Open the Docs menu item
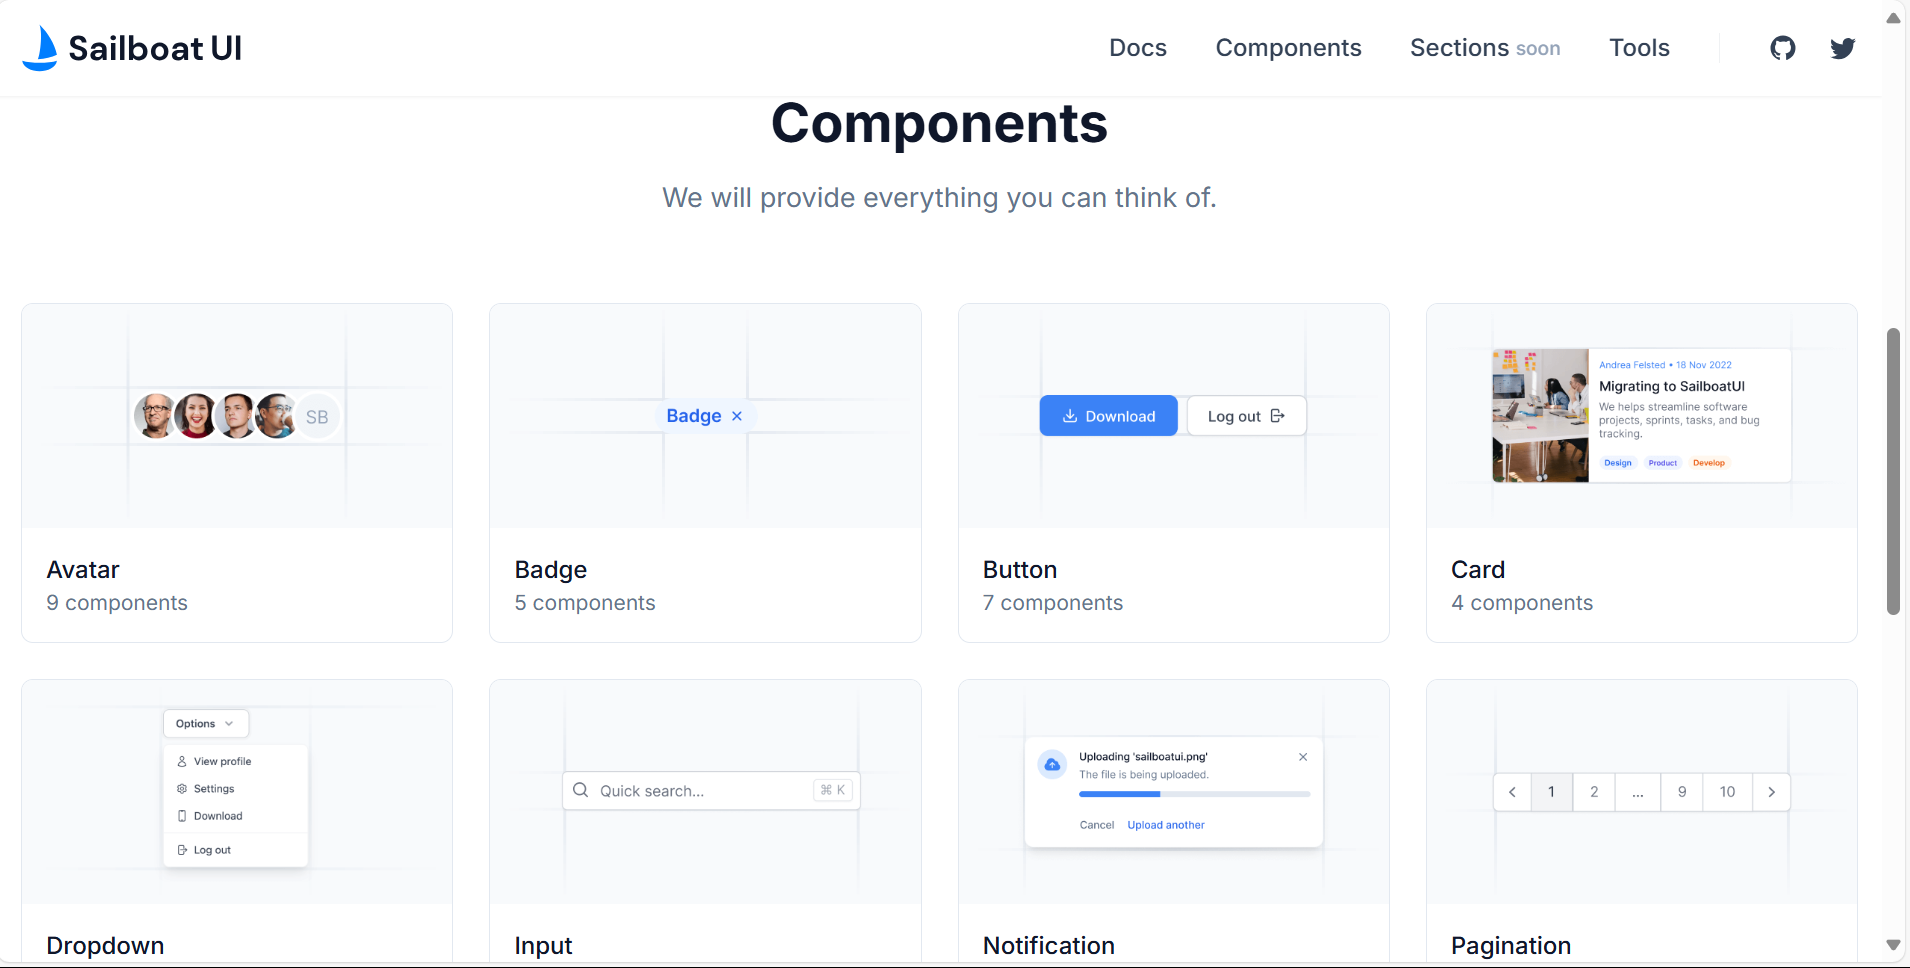 point(1138,48)
